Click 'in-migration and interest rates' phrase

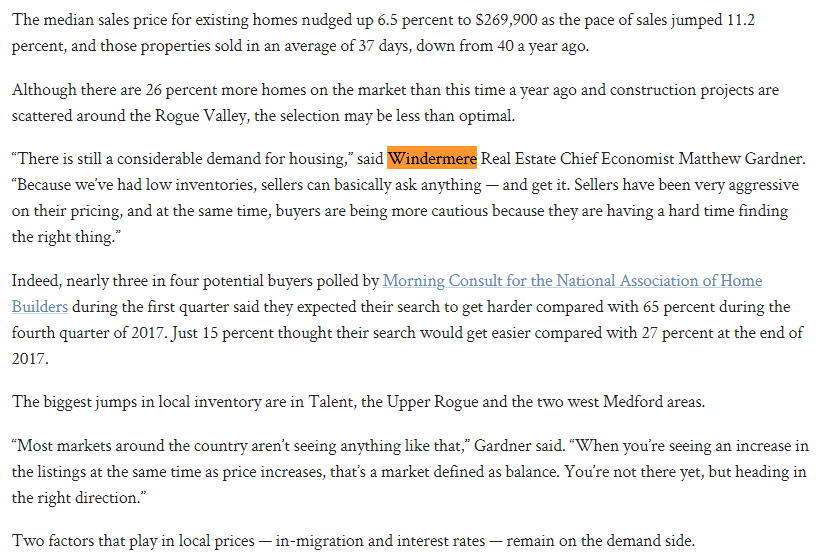[380, 541]
